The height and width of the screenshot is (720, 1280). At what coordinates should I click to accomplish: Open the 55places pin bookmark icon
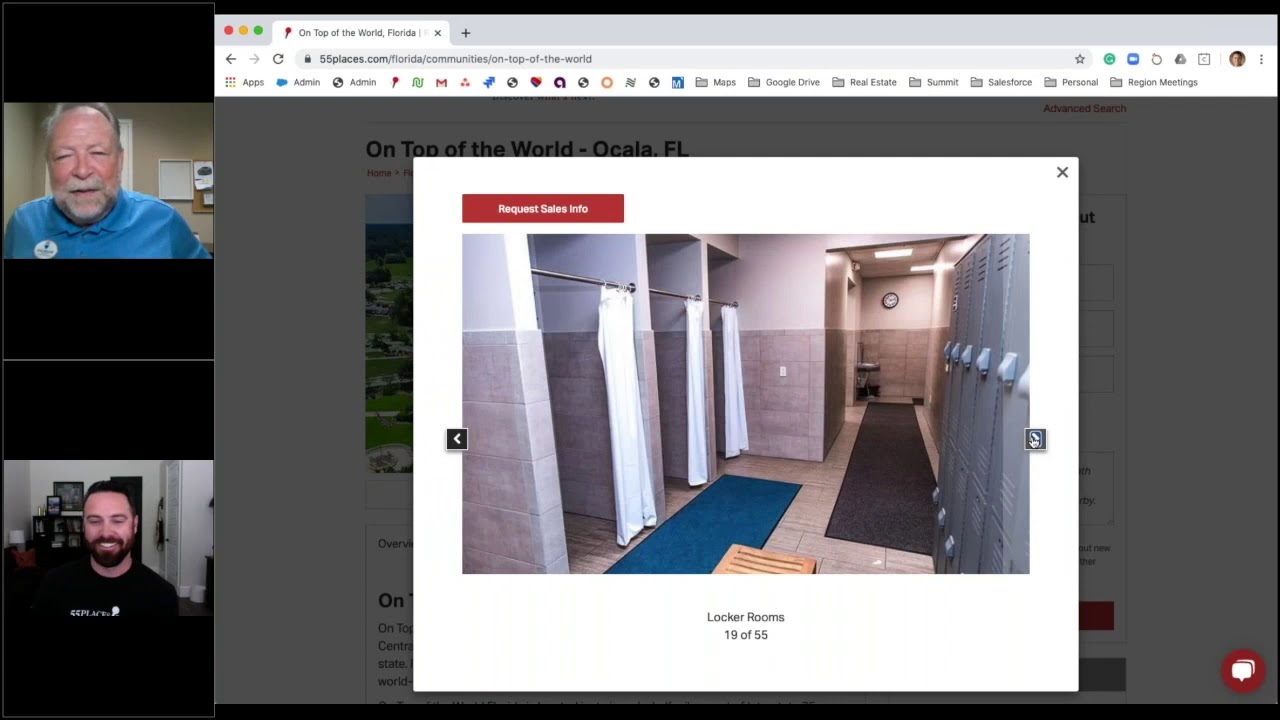tap(395, 82)
